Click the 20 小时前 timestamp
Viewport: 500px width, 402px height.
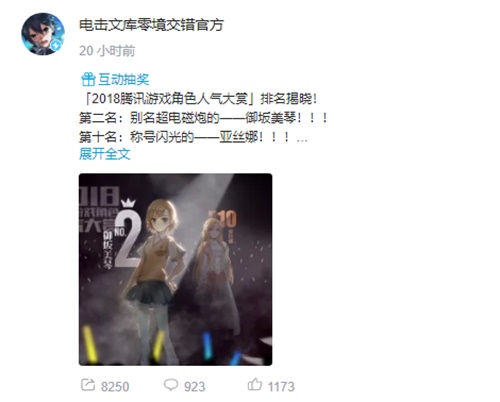107,51
